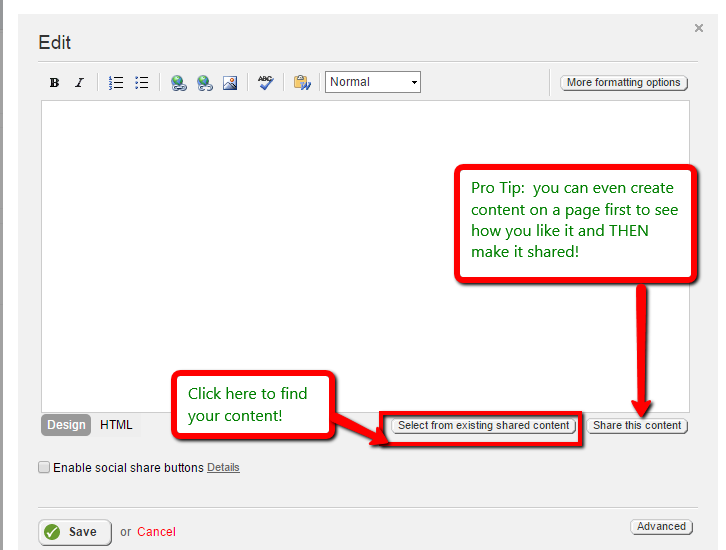
Task: Click the remove hyperlink icon
Action: pos(204,83)
